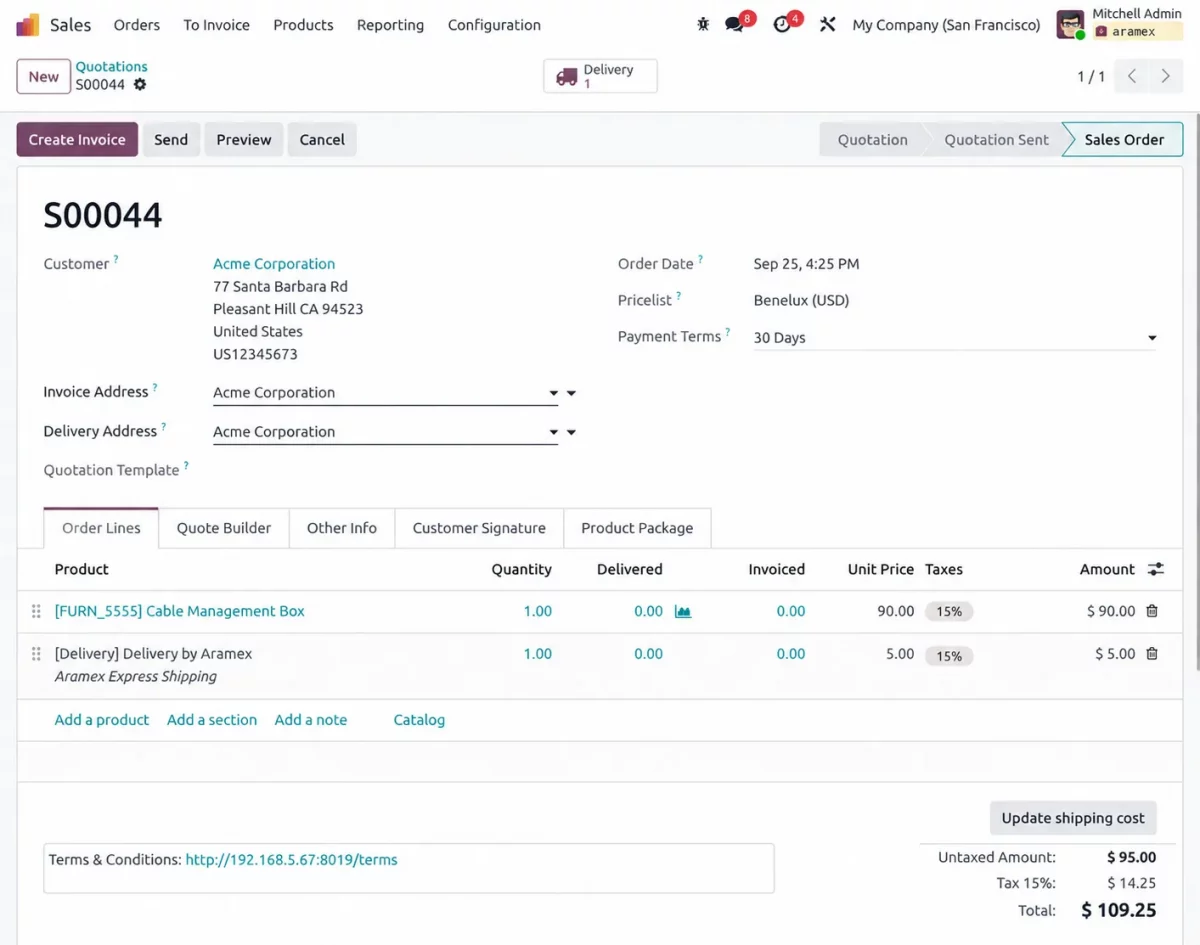Click Mitchell Admin avatar

pyautogui.click(x=1070, y=25)
